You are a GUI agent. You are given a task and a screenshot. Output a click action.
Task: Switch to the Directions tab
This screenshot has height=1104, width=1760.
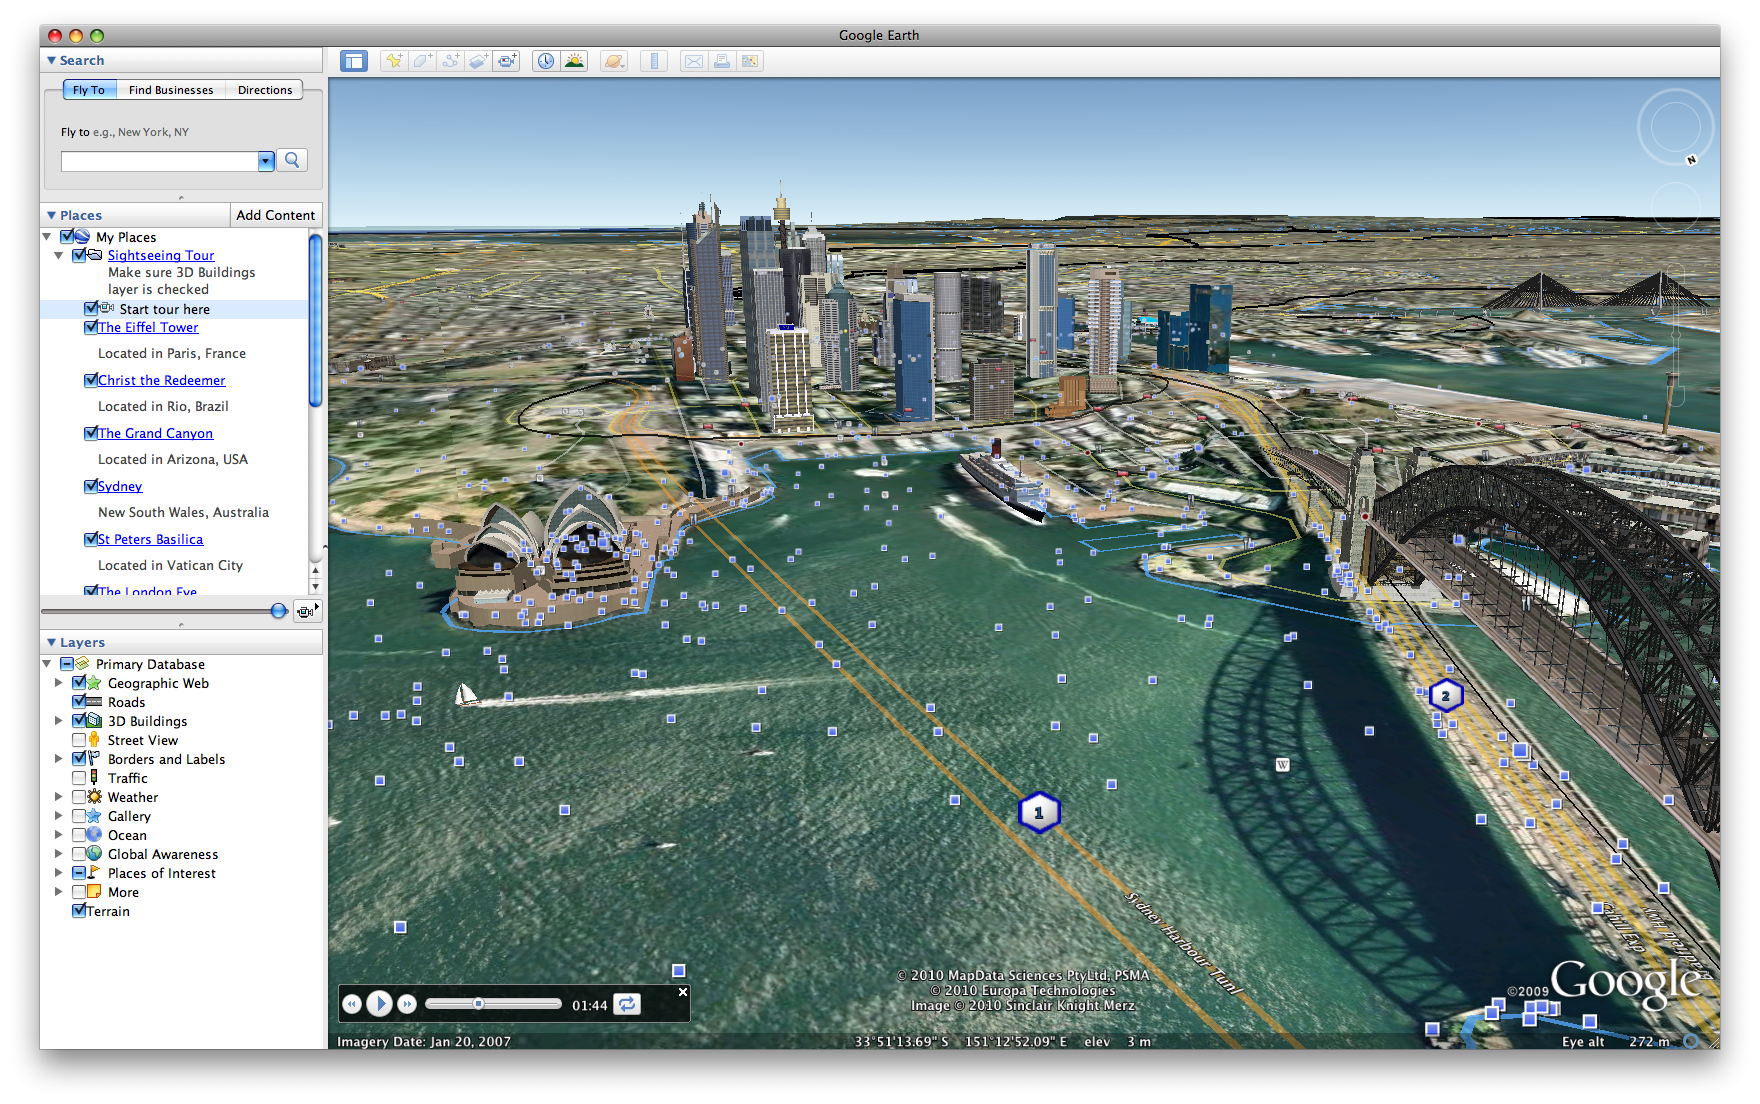pyautogui.click(x=265, y=90)
